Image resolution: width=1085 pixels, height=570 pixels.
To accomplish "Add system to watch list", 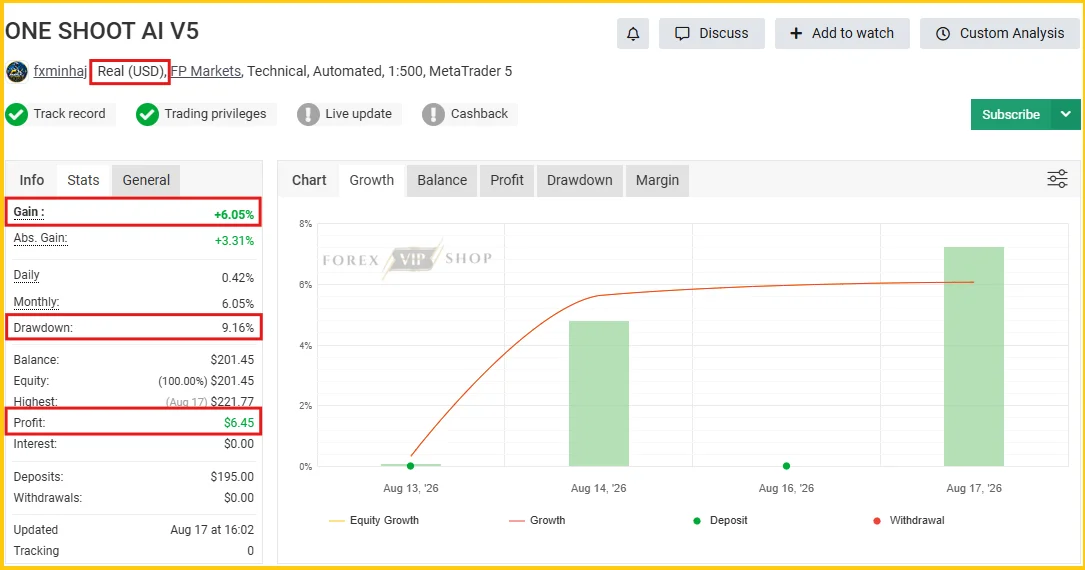I will pos(842,33).
